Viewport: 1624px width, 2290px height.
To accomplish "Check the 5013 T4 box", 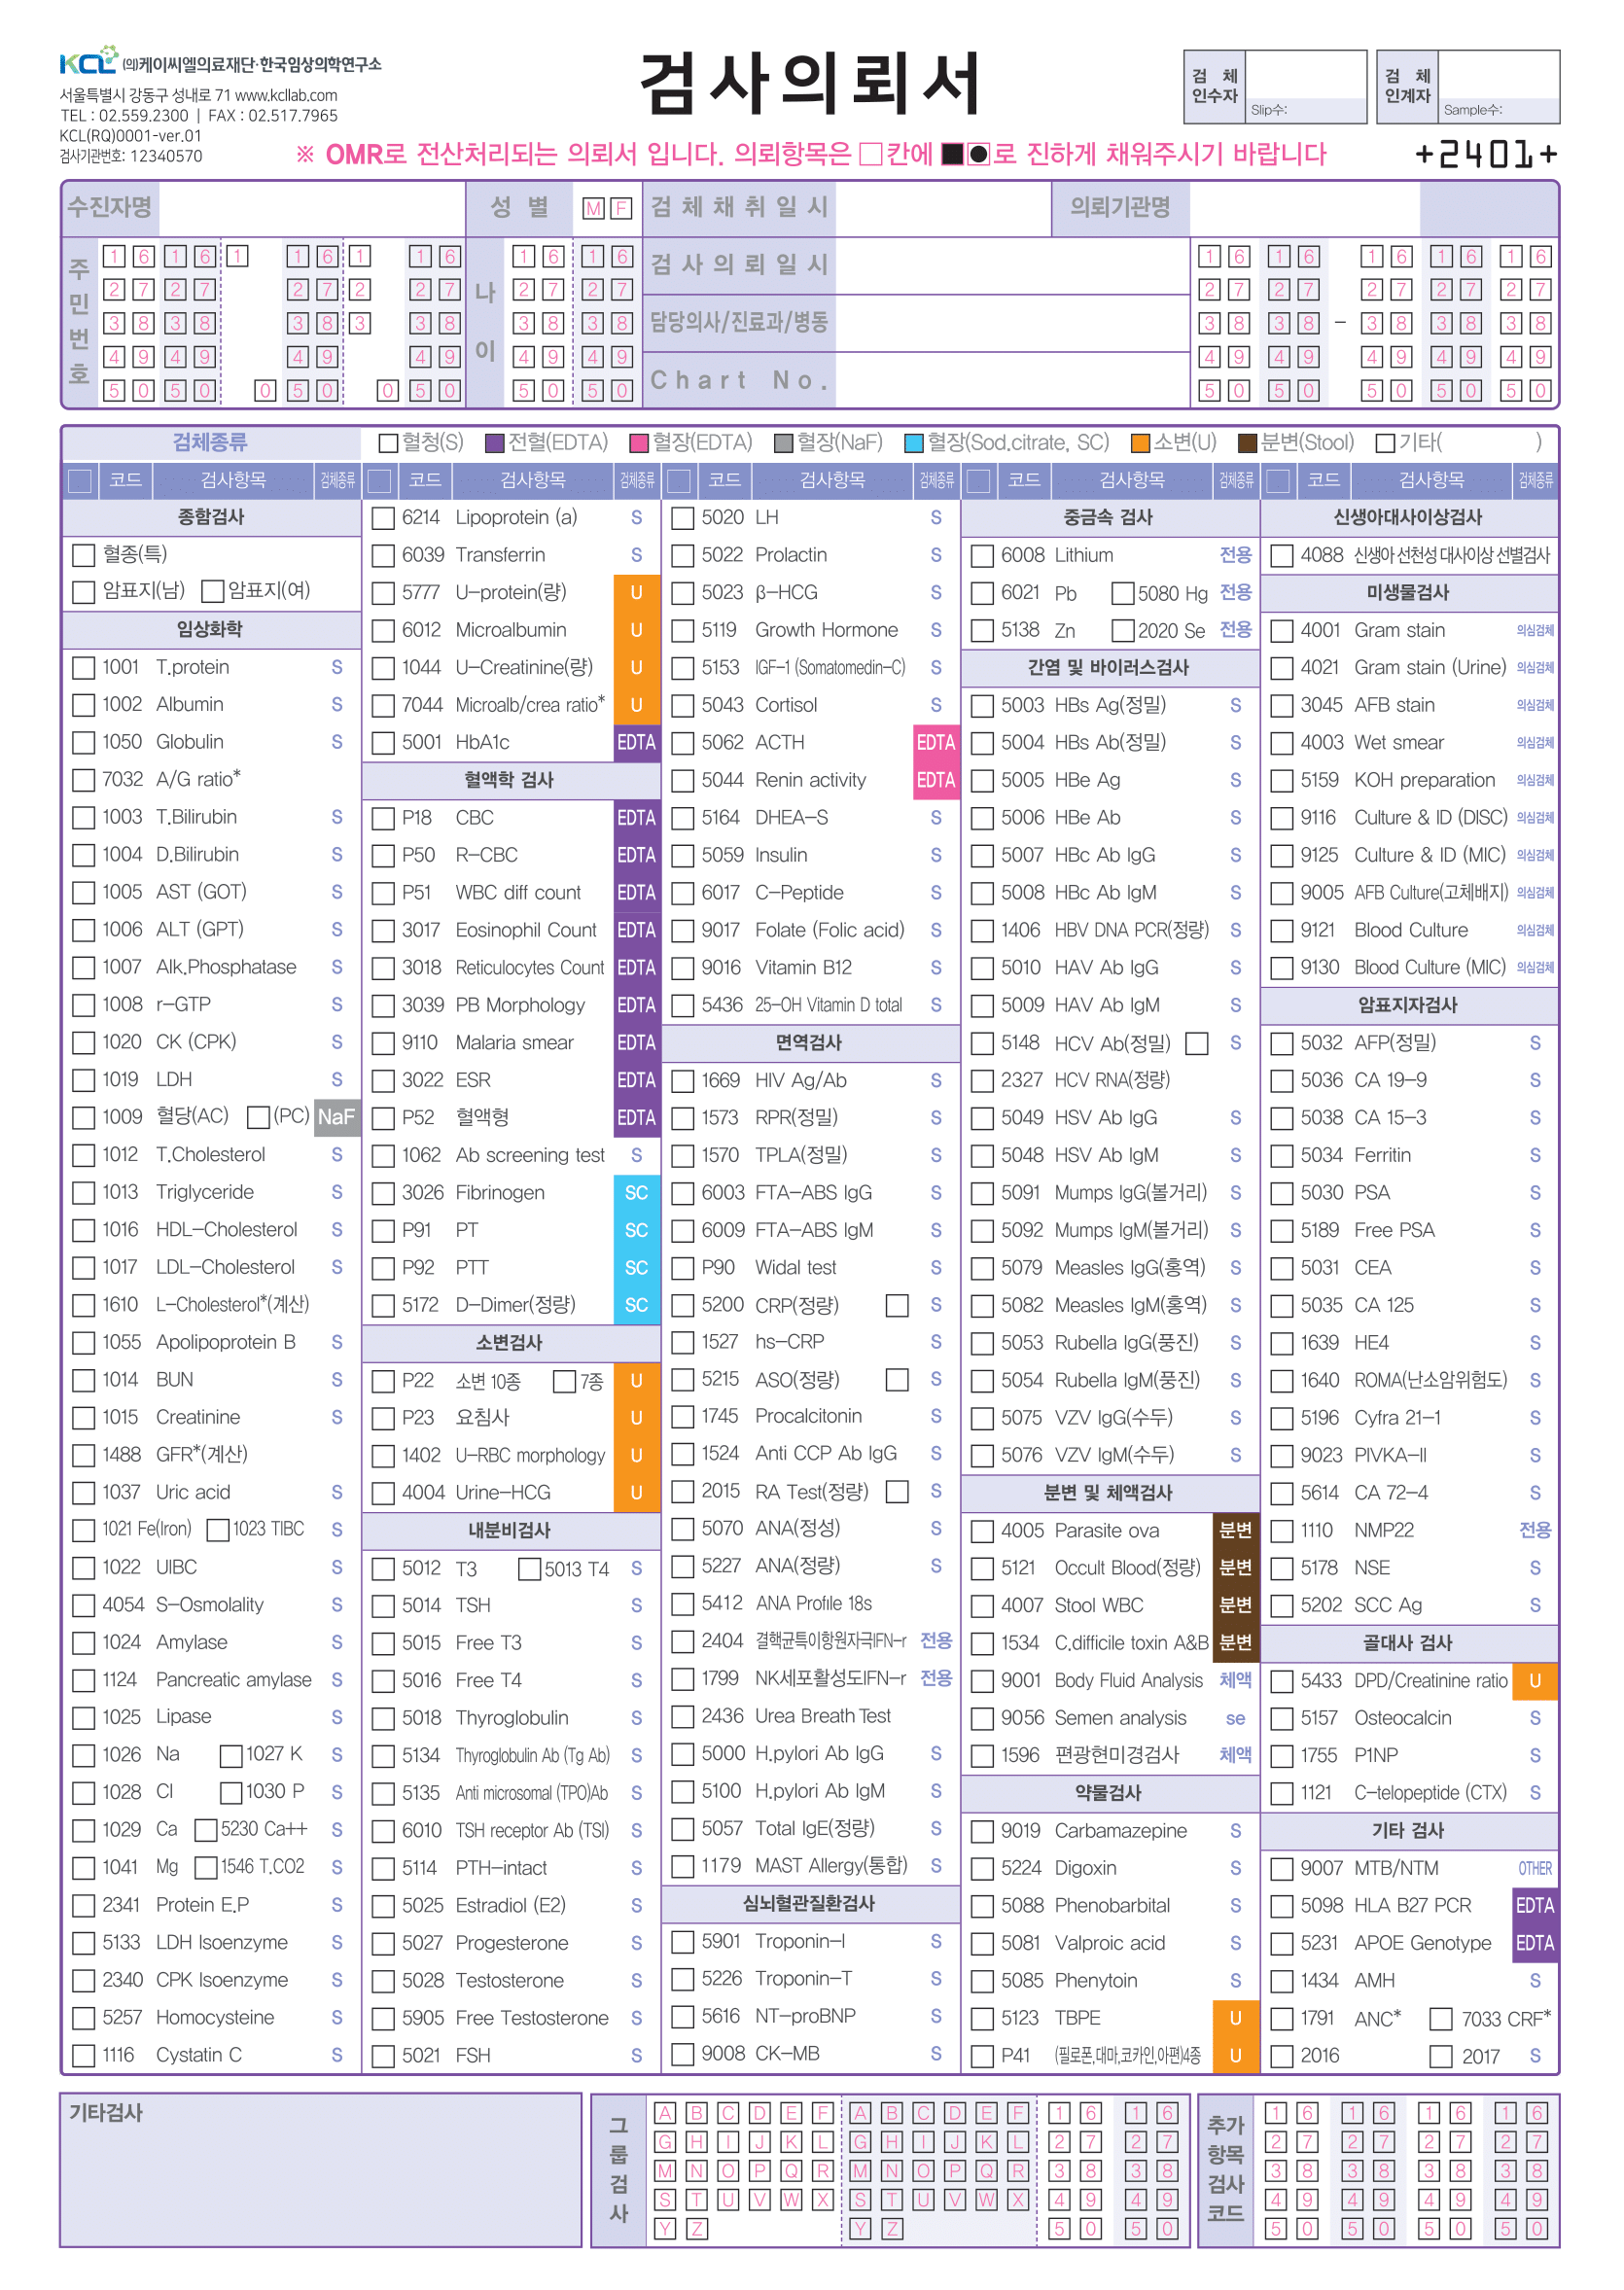I will [530, 1569].
